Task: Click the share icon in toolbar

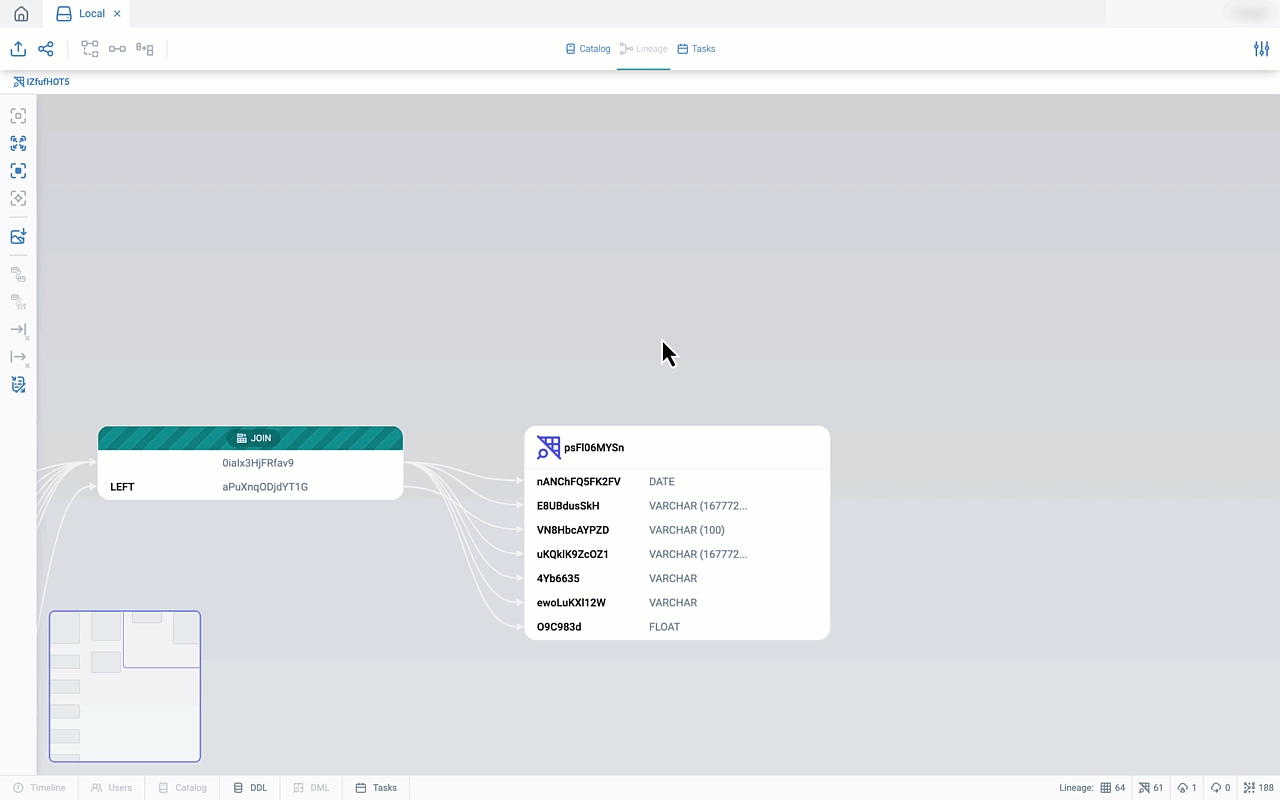Action: click(x=46, y=49)
